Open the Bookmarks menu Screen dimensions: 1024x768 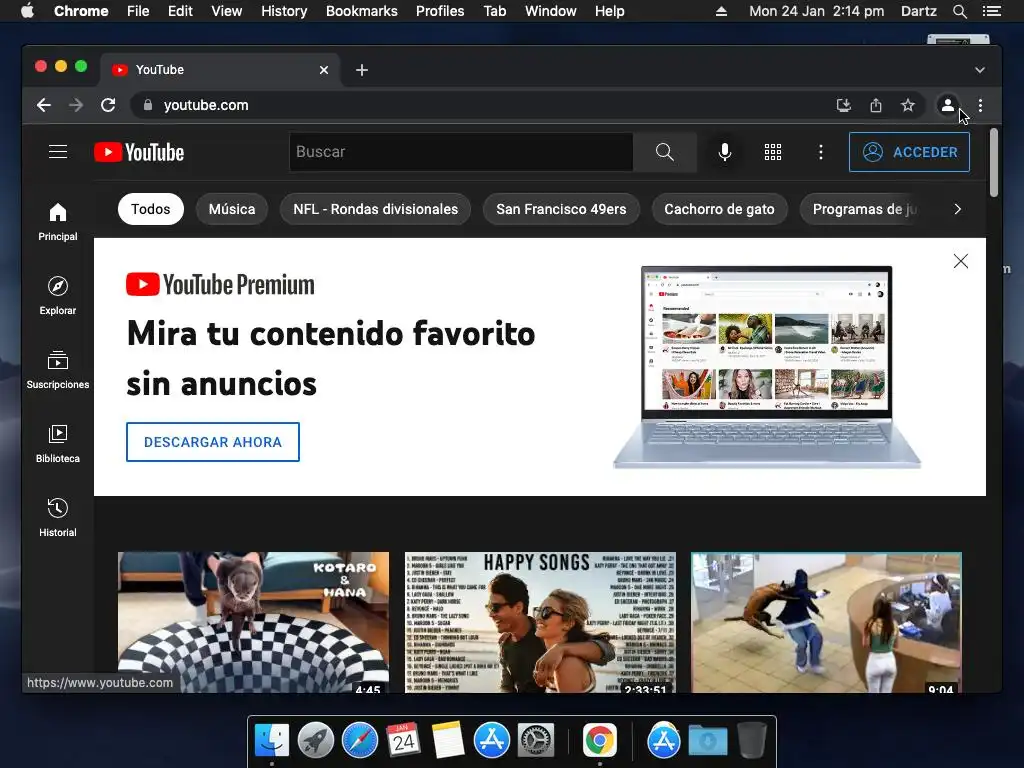pyautogui.click(x=362, y=11)
